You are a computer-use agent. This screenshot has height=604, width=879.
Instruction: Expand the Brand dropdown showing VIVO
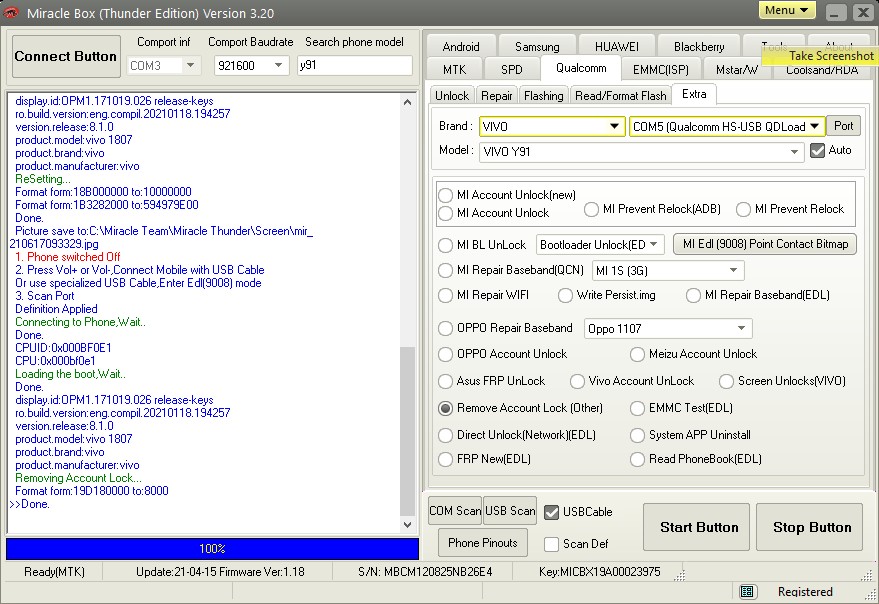tap(615, 127)
